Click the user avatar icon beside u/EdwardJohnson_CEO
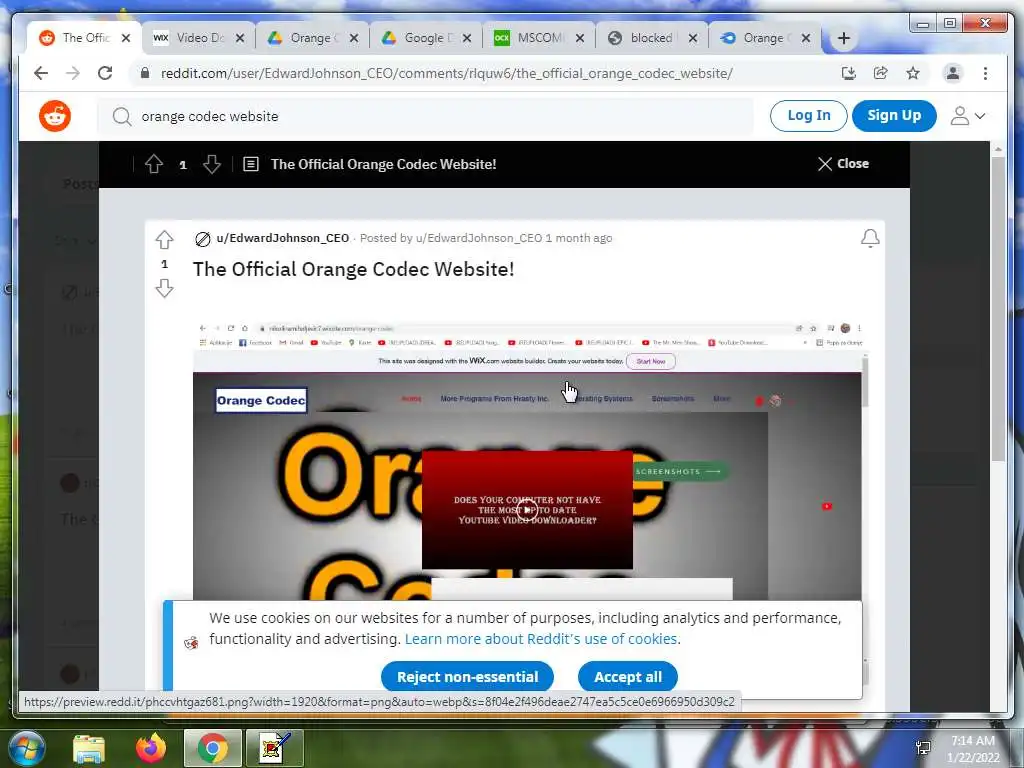 point(202,239)
